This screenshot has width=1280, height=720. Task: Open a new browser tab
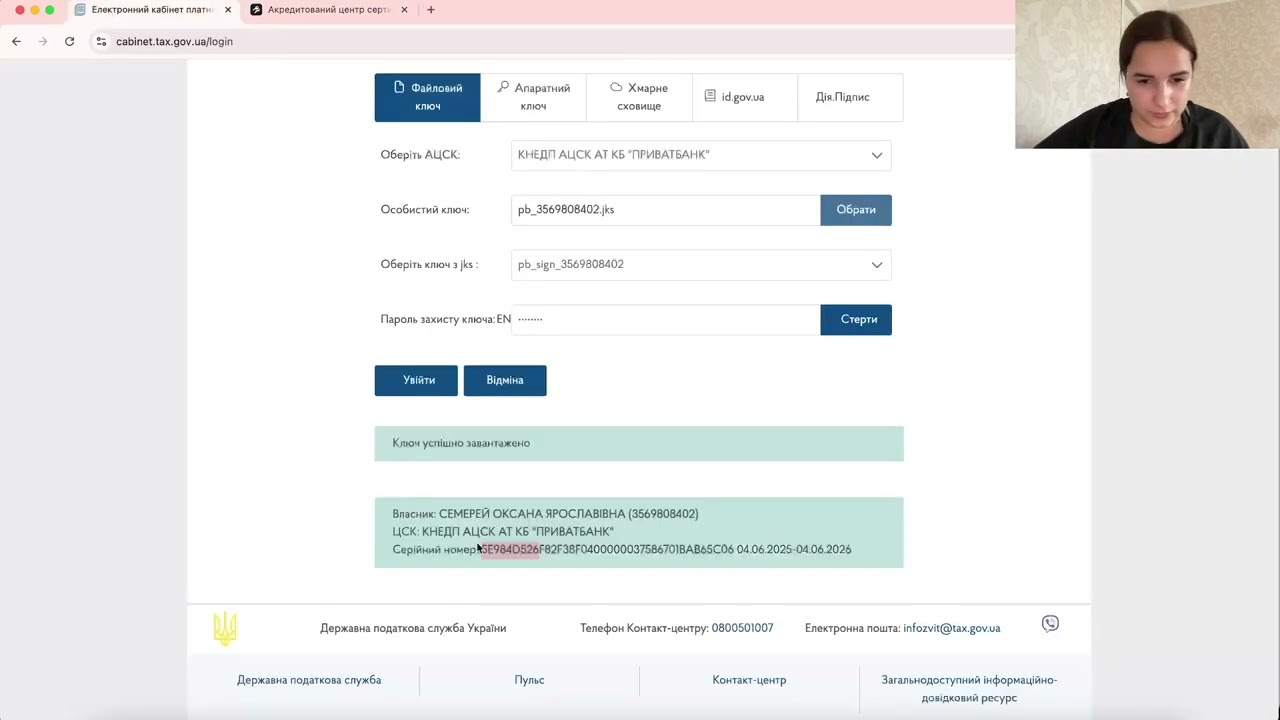[x=431, y=10]
